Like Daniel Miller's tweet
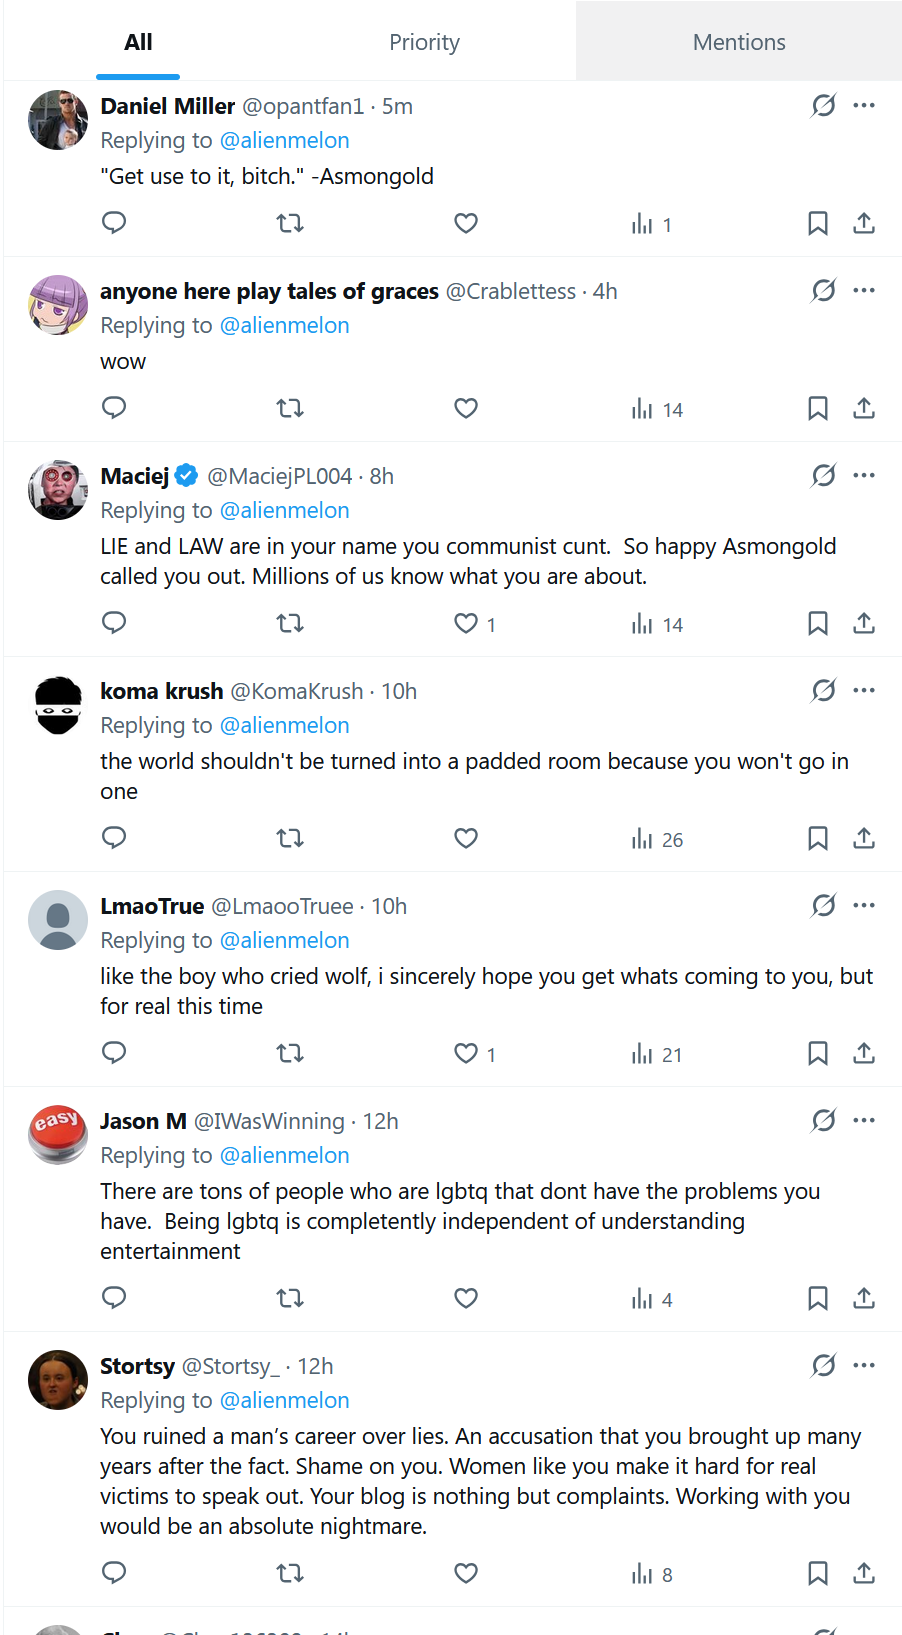 pyautogui.click(x=466, y=224)
